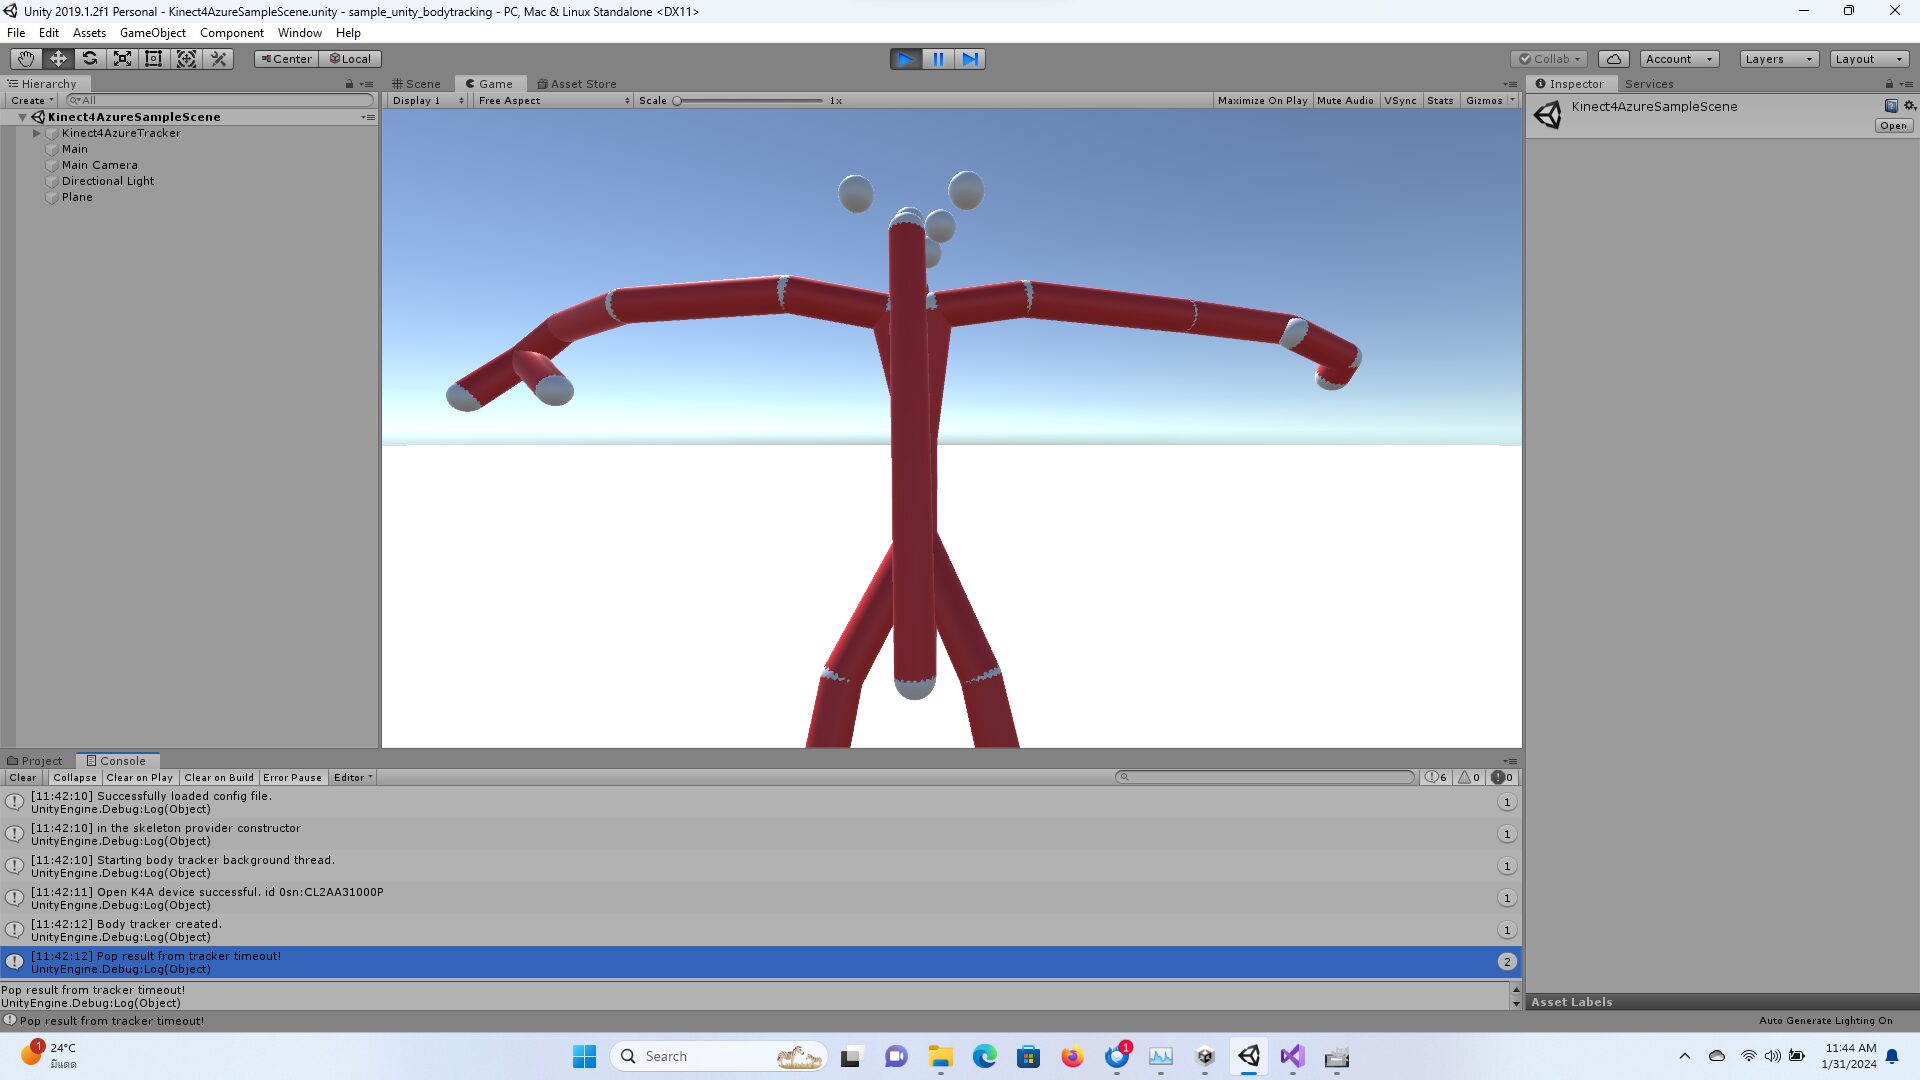
Task: Stop play mode with Play button
Action: (906, 59)
